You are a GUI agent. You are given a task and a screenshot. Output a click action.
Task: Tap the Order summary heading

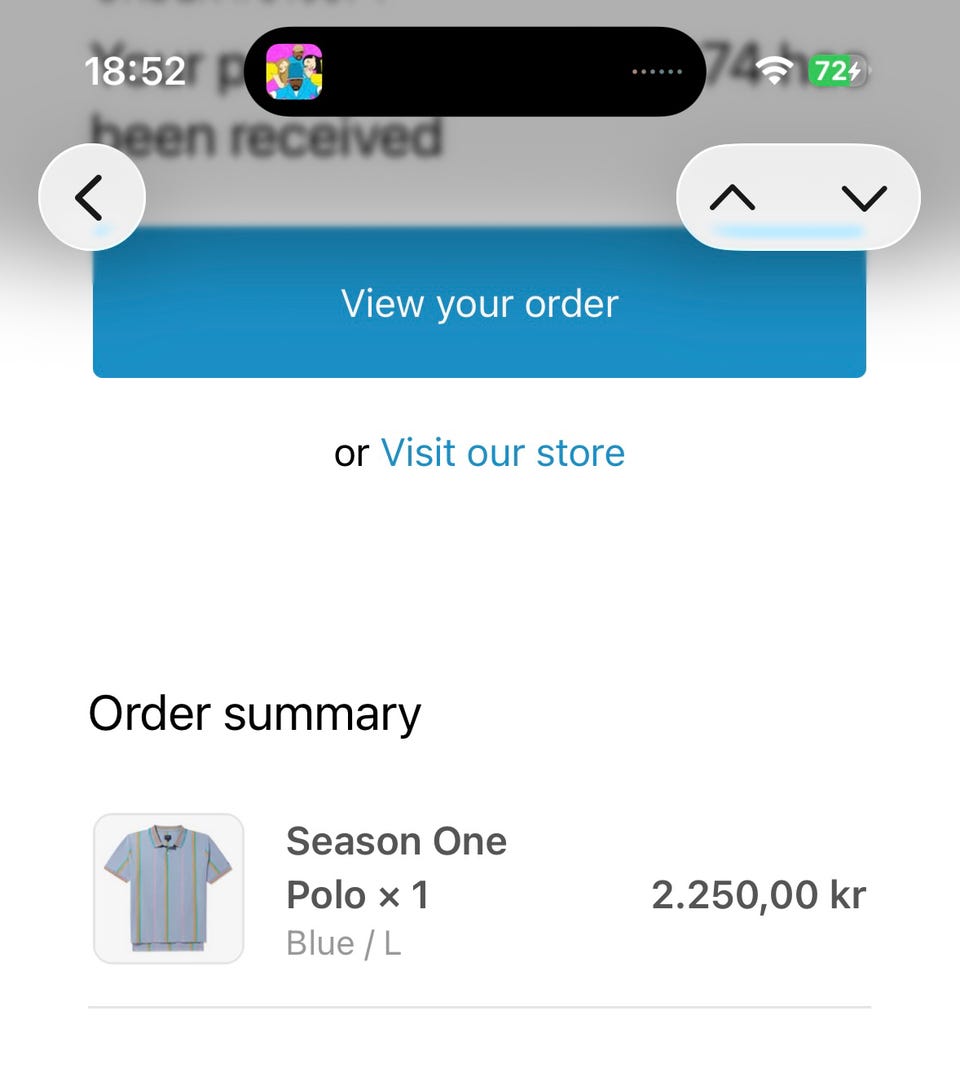point(254,714)
